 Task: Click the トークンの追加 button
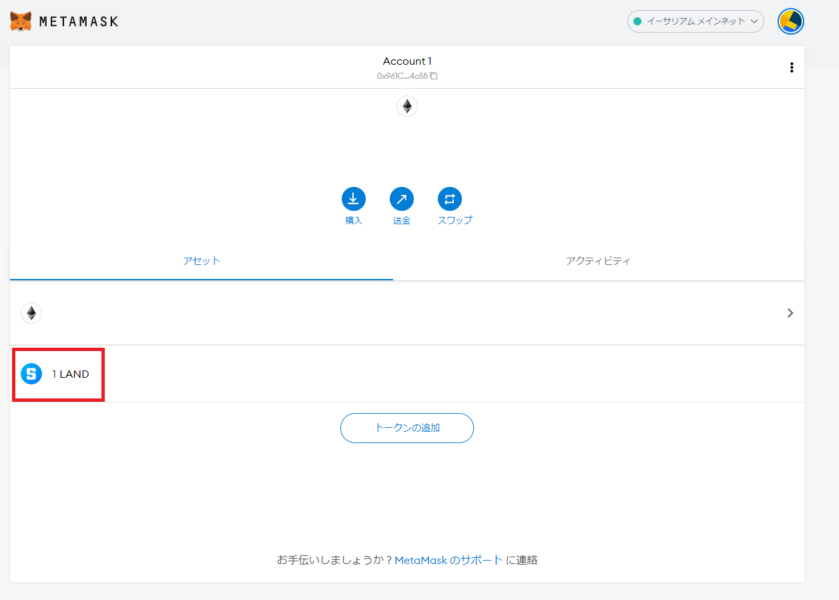407,428
